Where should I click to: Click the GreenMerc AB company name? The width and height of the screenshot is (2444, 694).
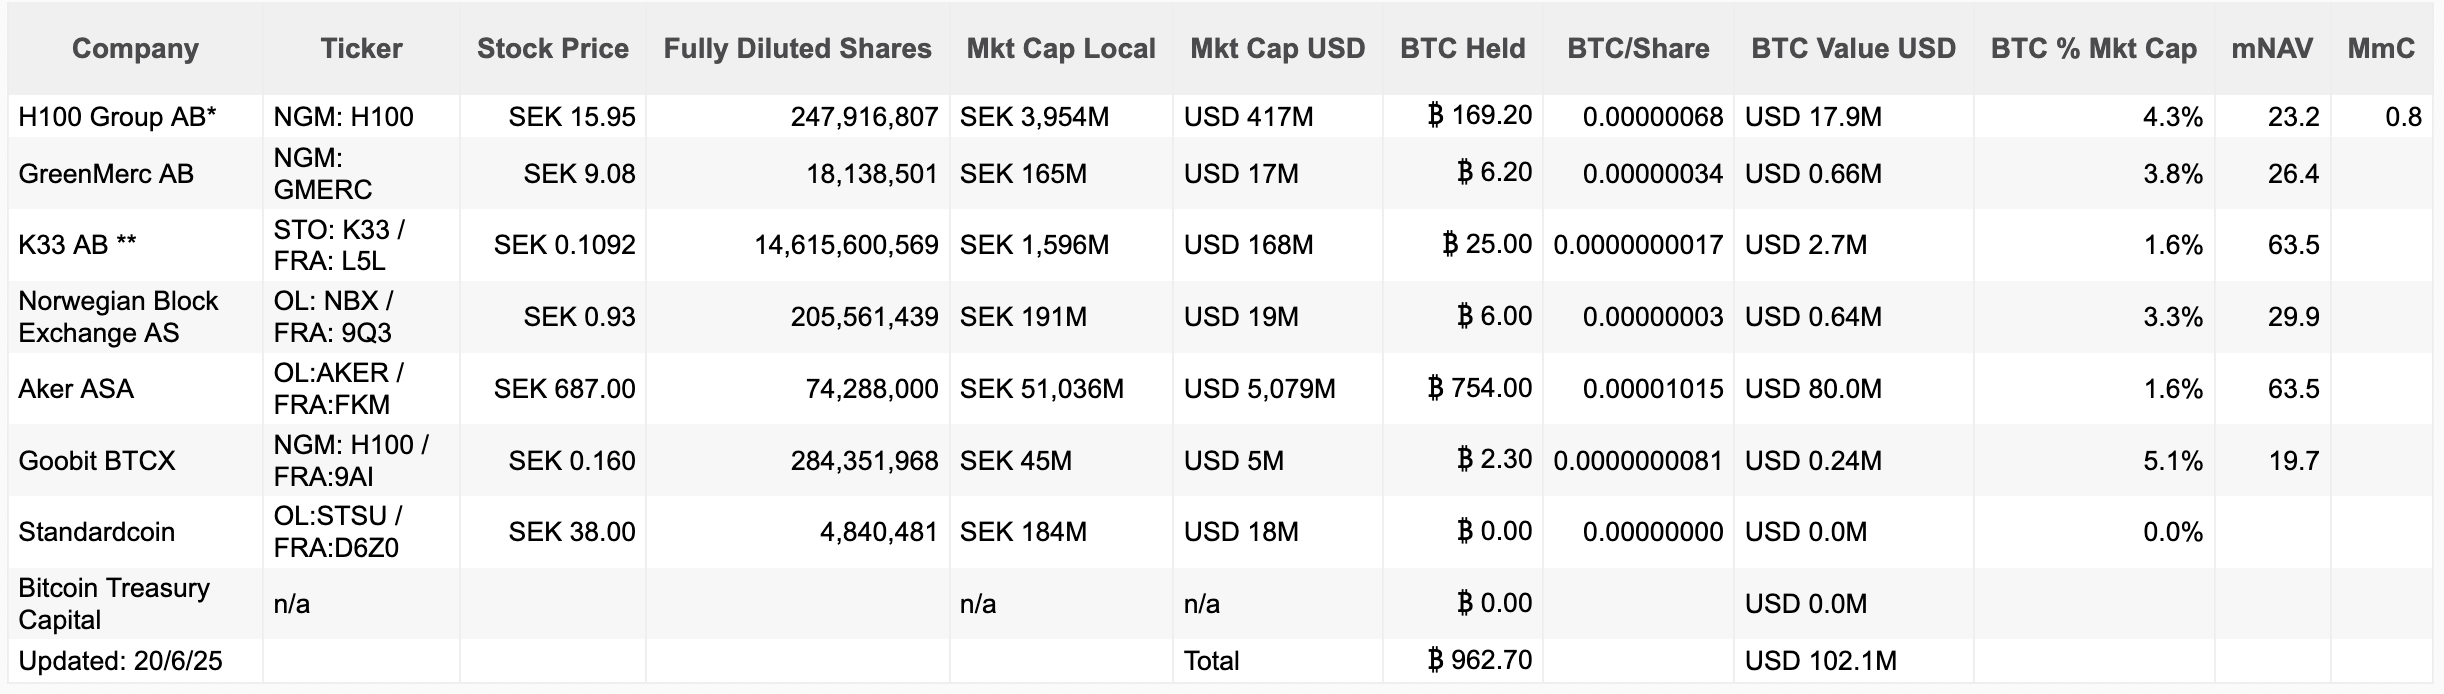[x=106, y=174]
